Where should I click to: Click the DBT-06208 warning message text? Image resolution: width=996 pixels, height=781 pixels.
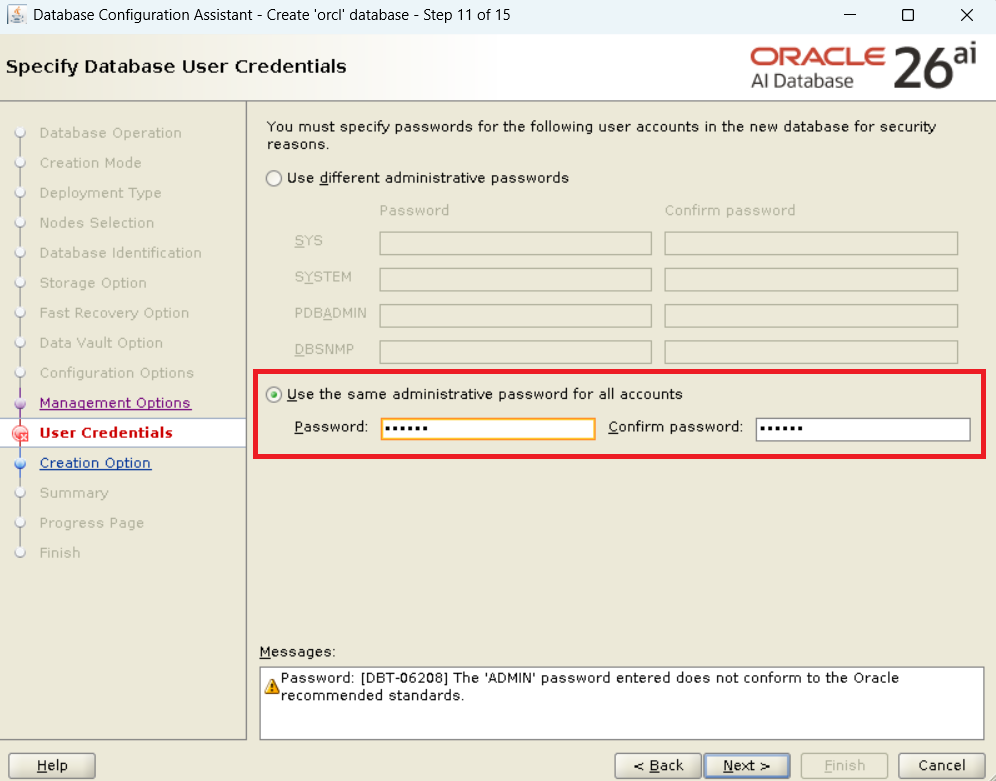point(590,686)
